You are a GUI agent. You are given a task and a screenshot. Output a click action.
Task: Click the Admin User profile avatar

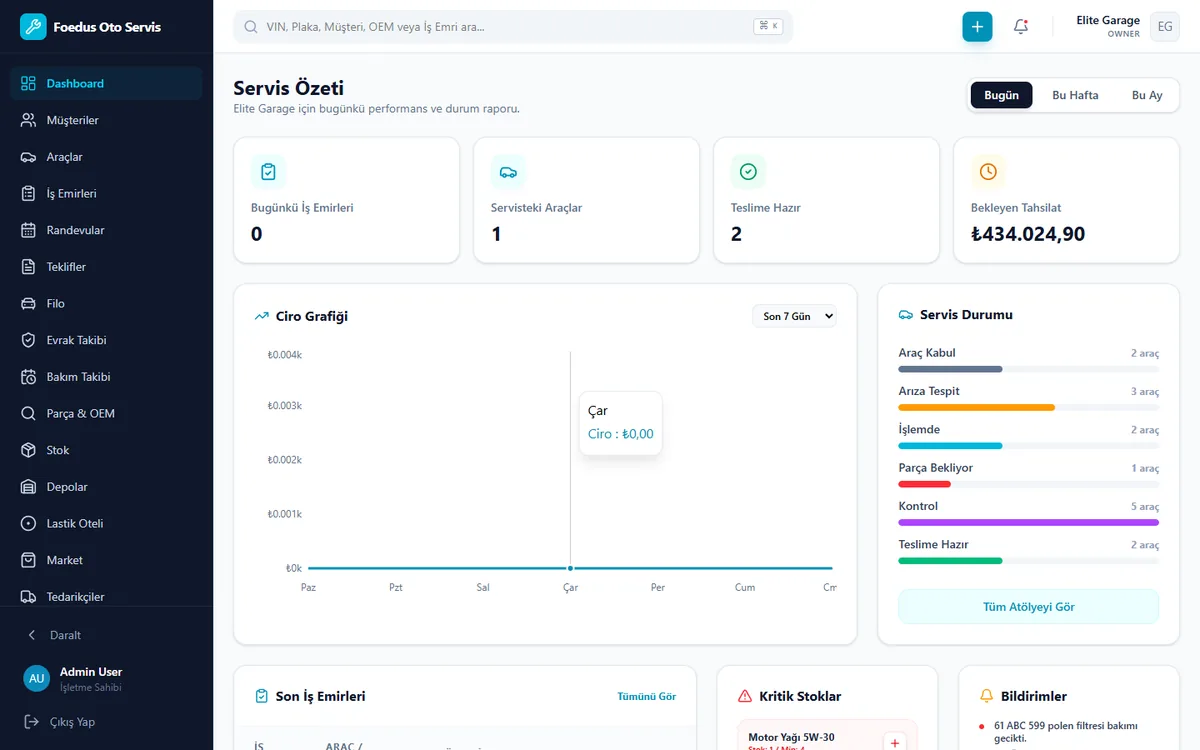click(x=37, y=678)
